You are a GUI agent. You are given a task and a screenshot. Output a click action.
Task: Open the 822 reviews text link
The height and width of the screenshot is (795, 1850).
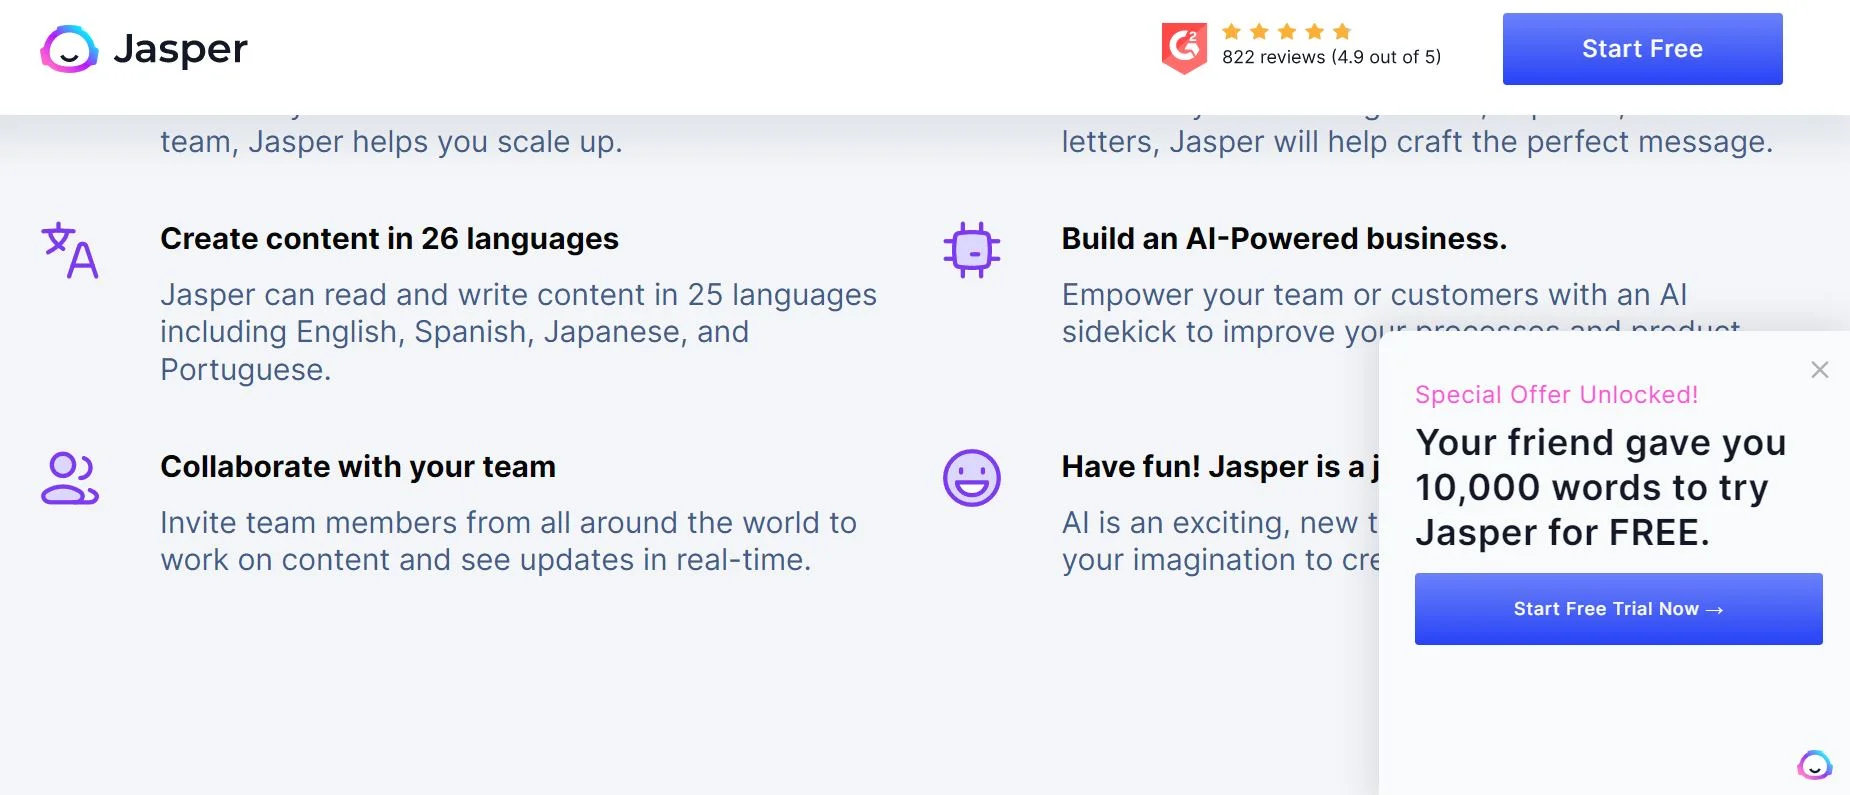pos(1331,57)
